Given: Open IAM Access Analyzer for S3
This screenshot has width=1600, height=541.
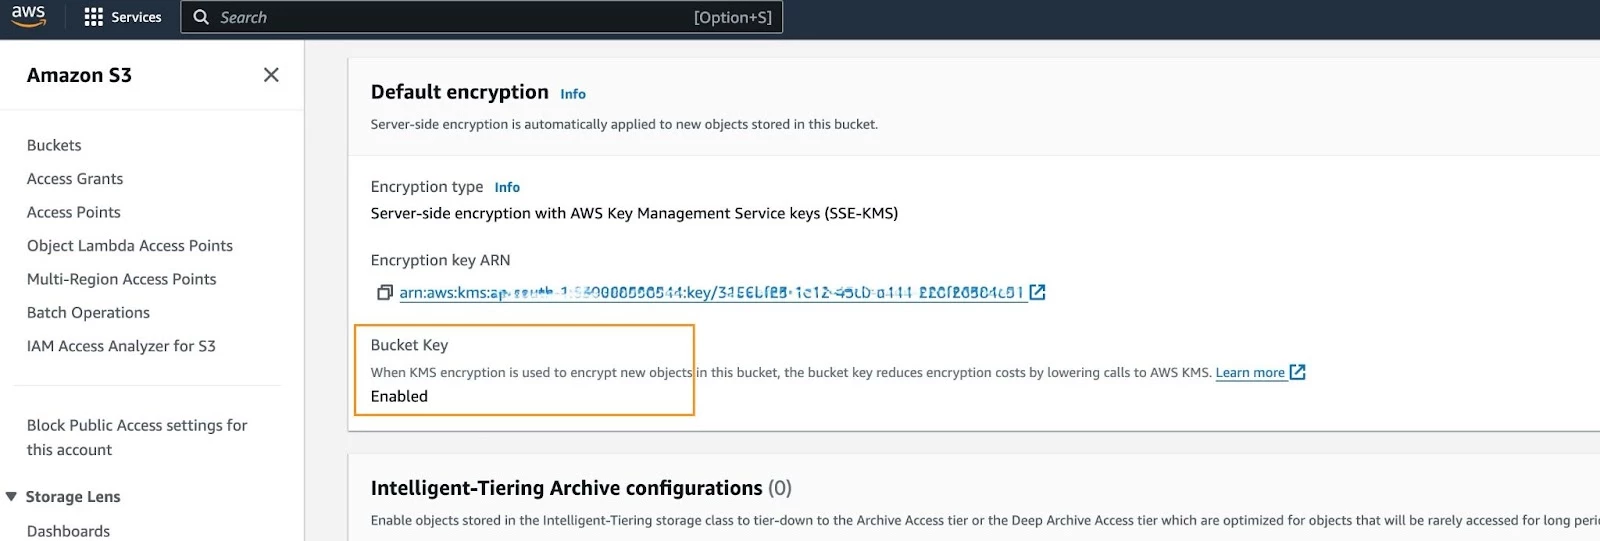Looking at the screenshot, I should [x=121, y=346].
